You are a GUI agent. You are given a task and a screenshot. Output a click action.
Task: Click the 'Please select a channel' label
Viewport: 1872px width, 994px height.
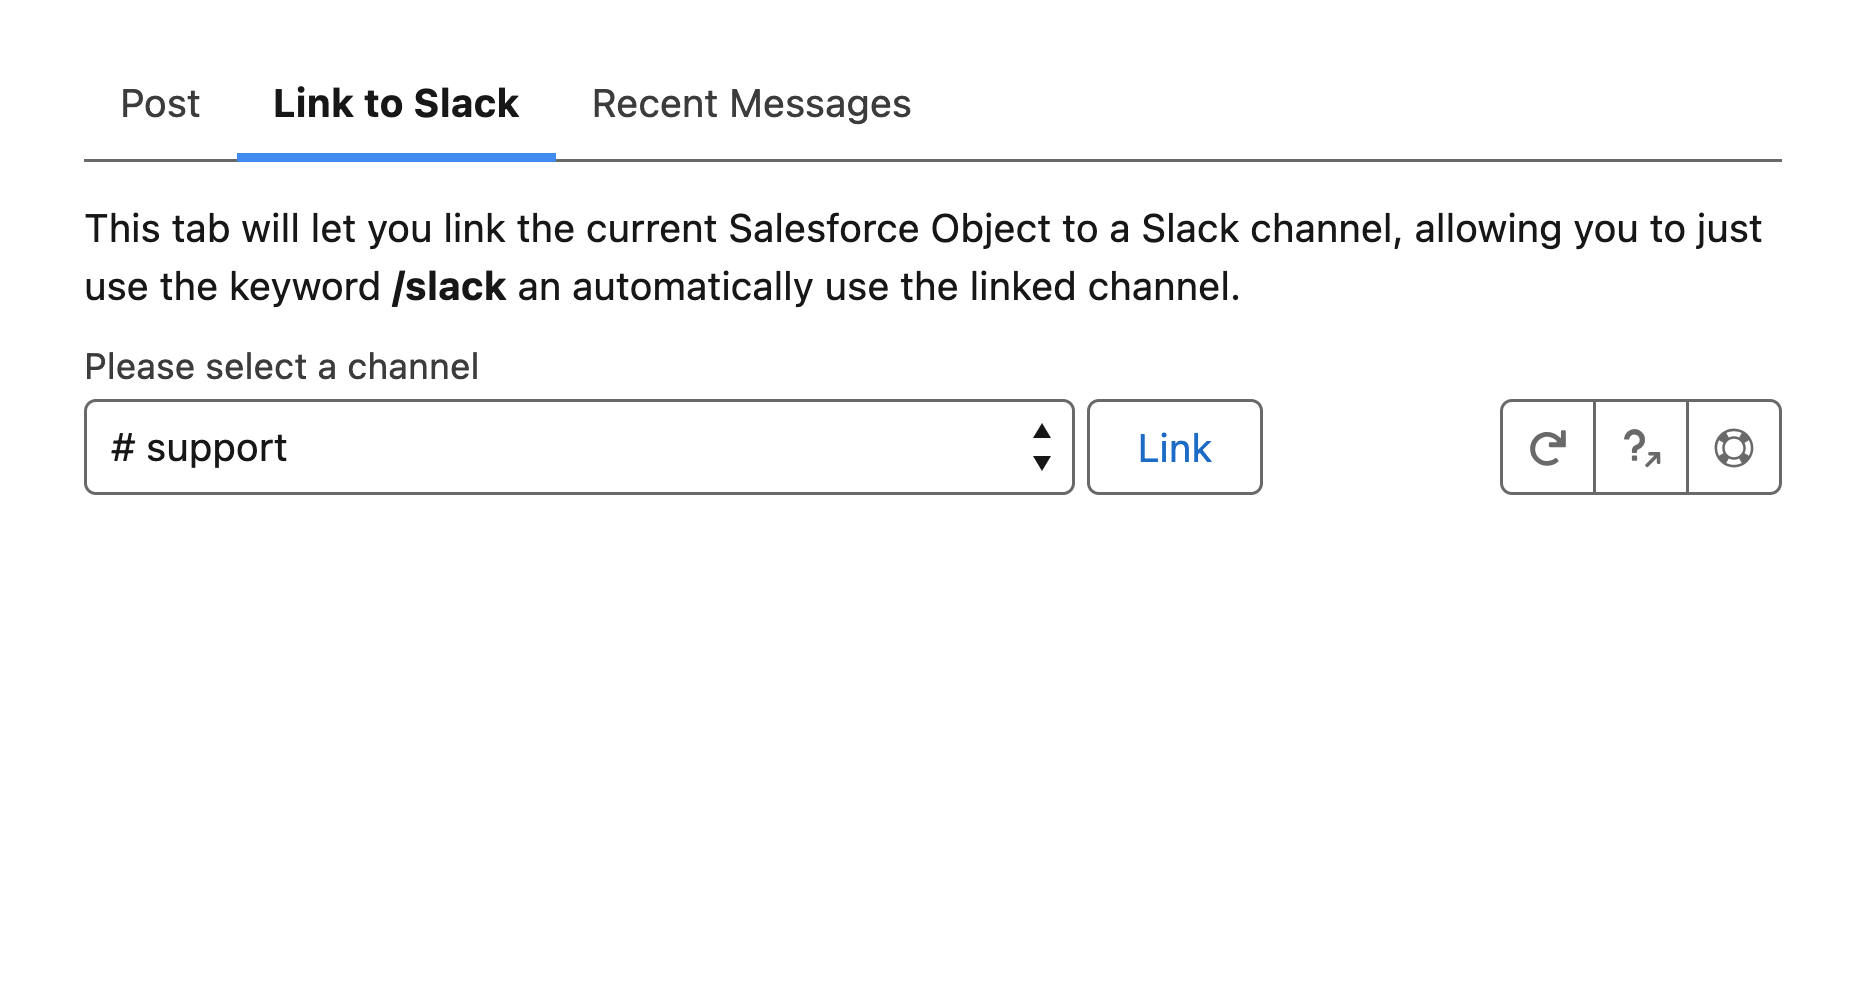click(x=281, y=367)
